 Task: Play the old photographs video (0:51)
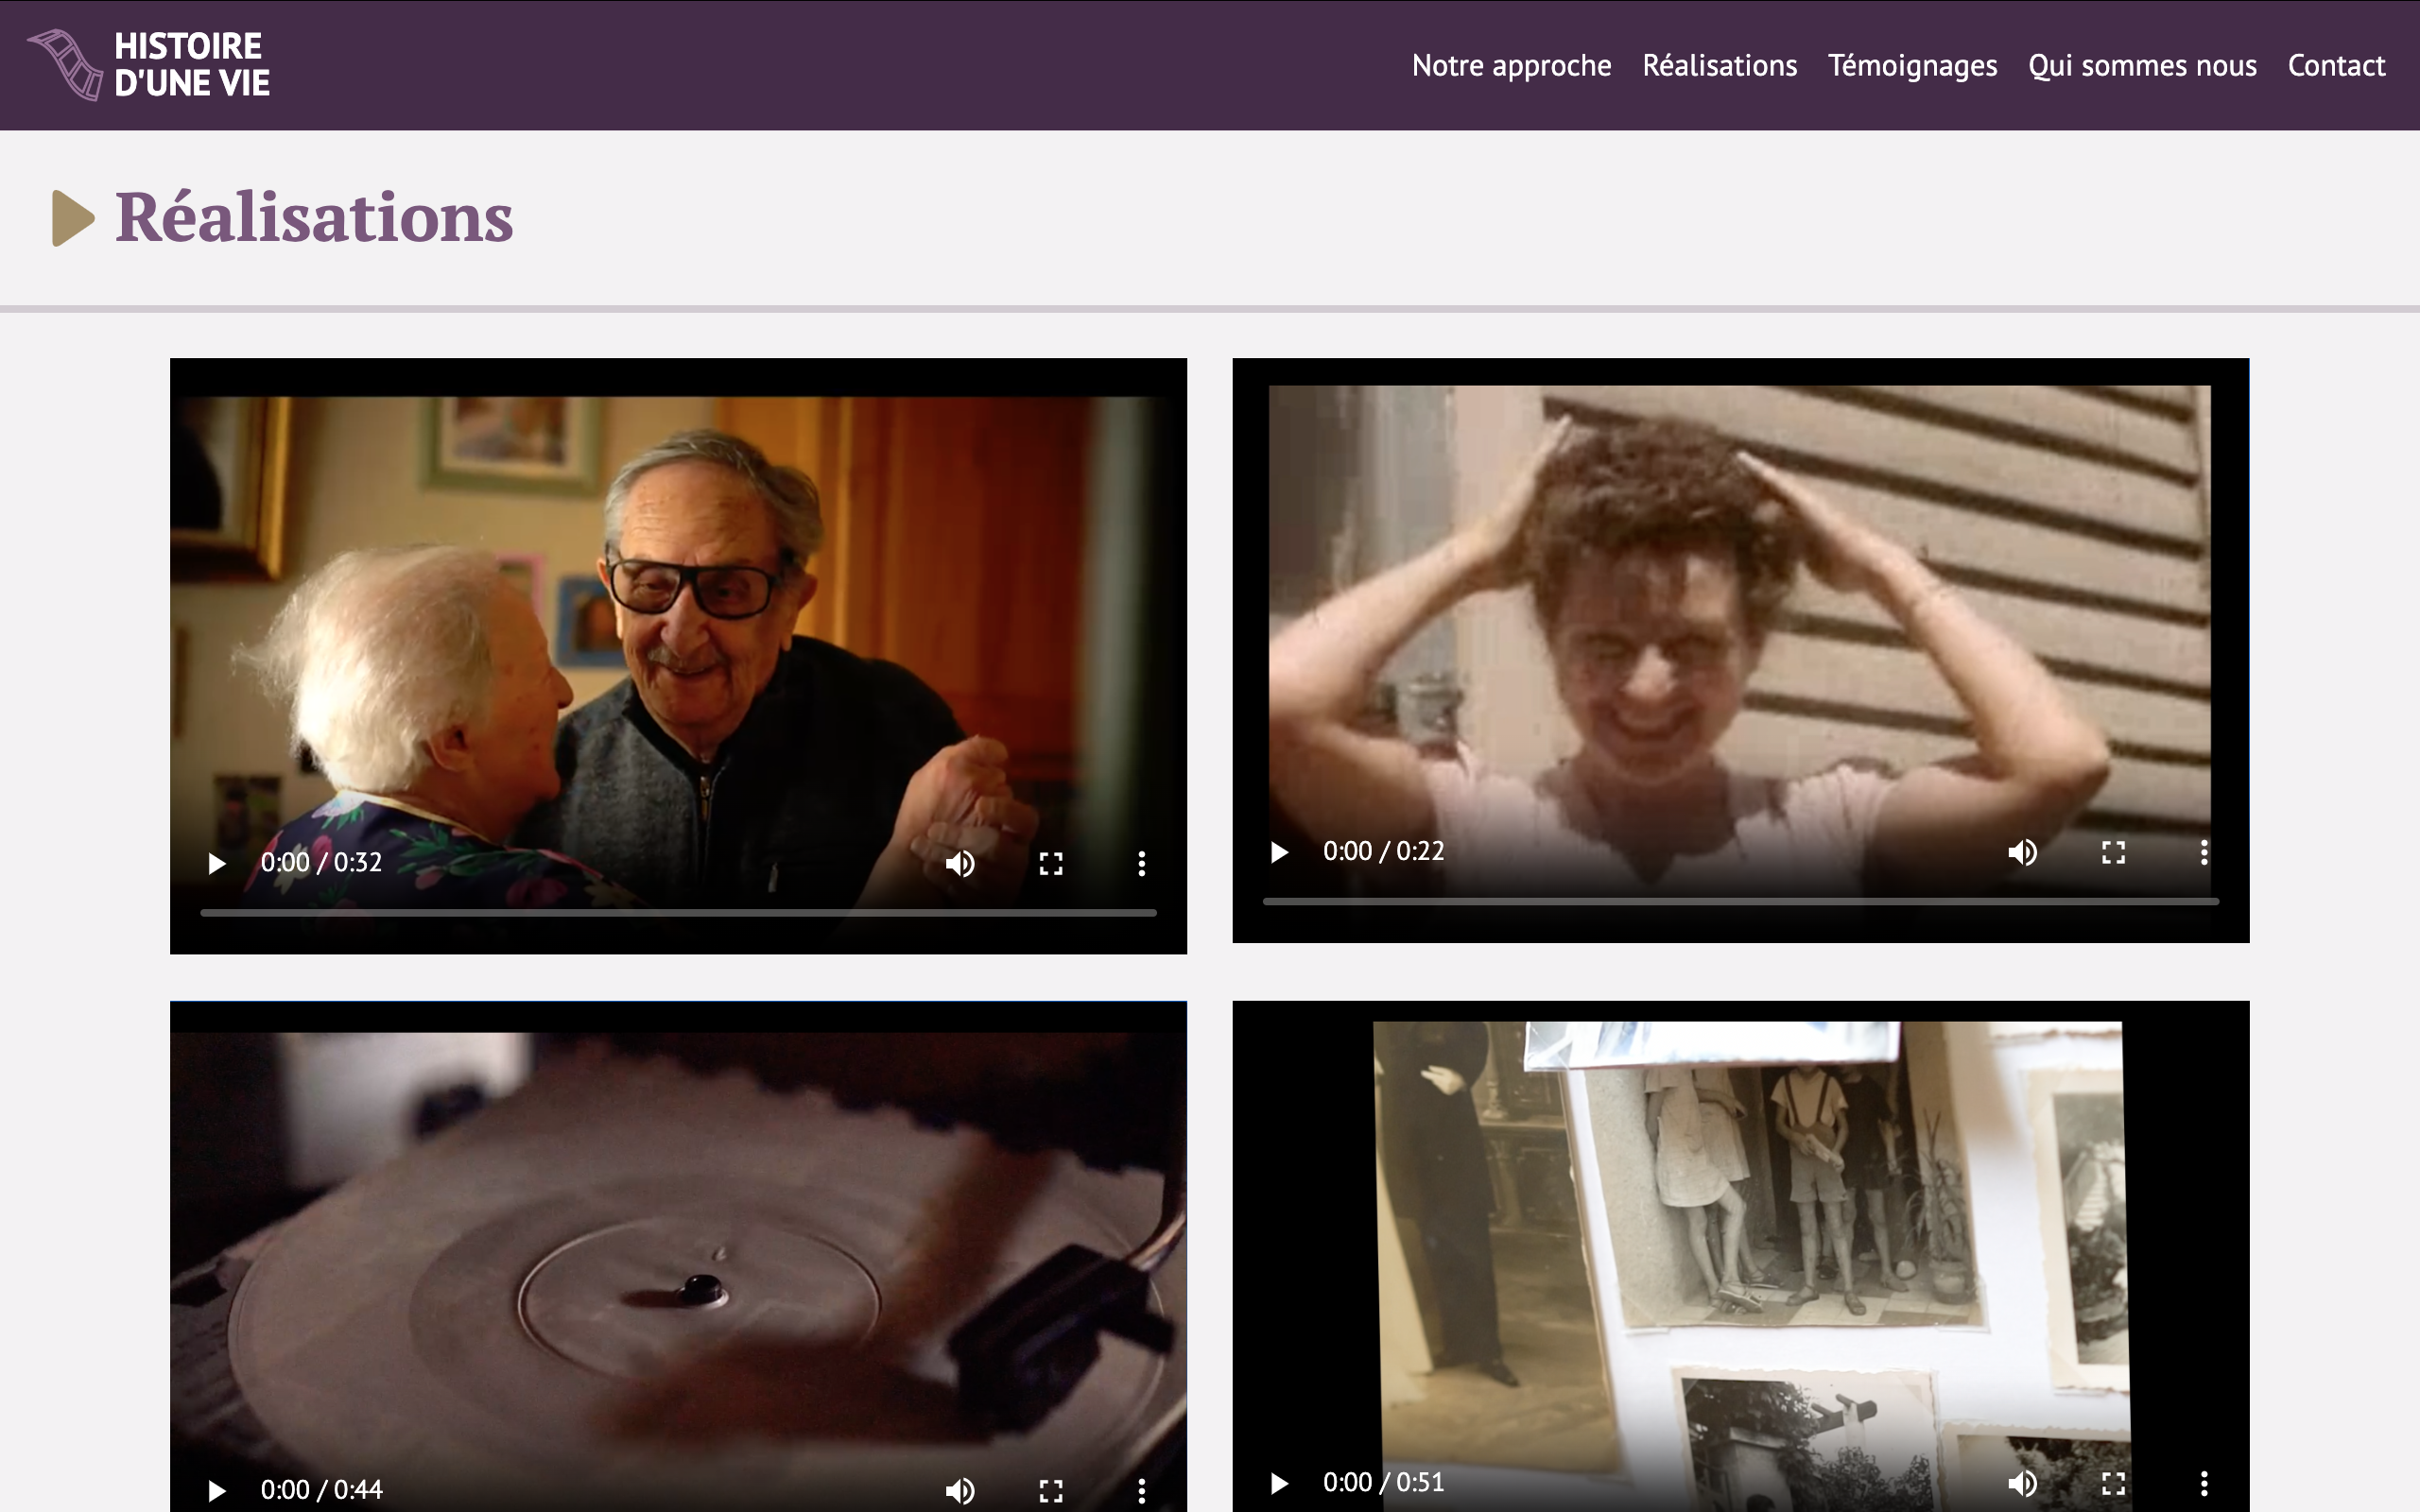(x=1279, y=1483)
